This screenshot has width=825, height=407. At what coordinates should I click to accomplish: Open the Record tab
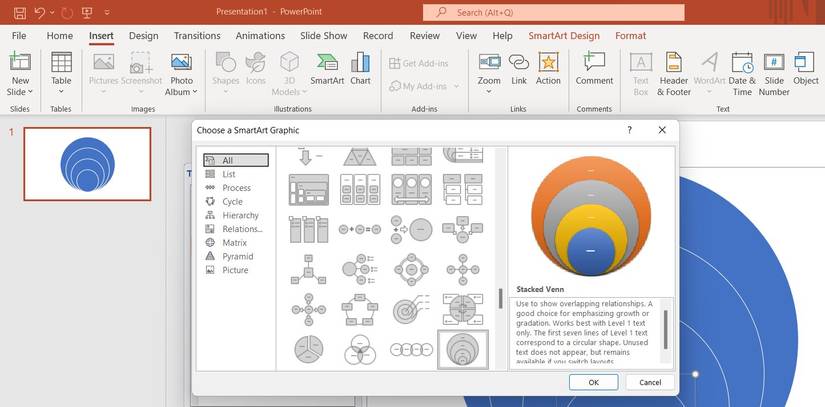click(x=378, y=36)
